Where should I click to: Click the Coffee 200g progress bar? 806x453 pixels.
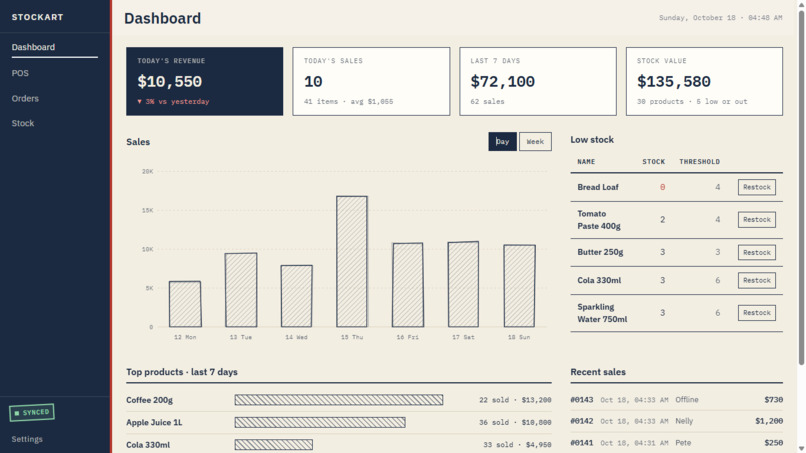coord(339,400)
